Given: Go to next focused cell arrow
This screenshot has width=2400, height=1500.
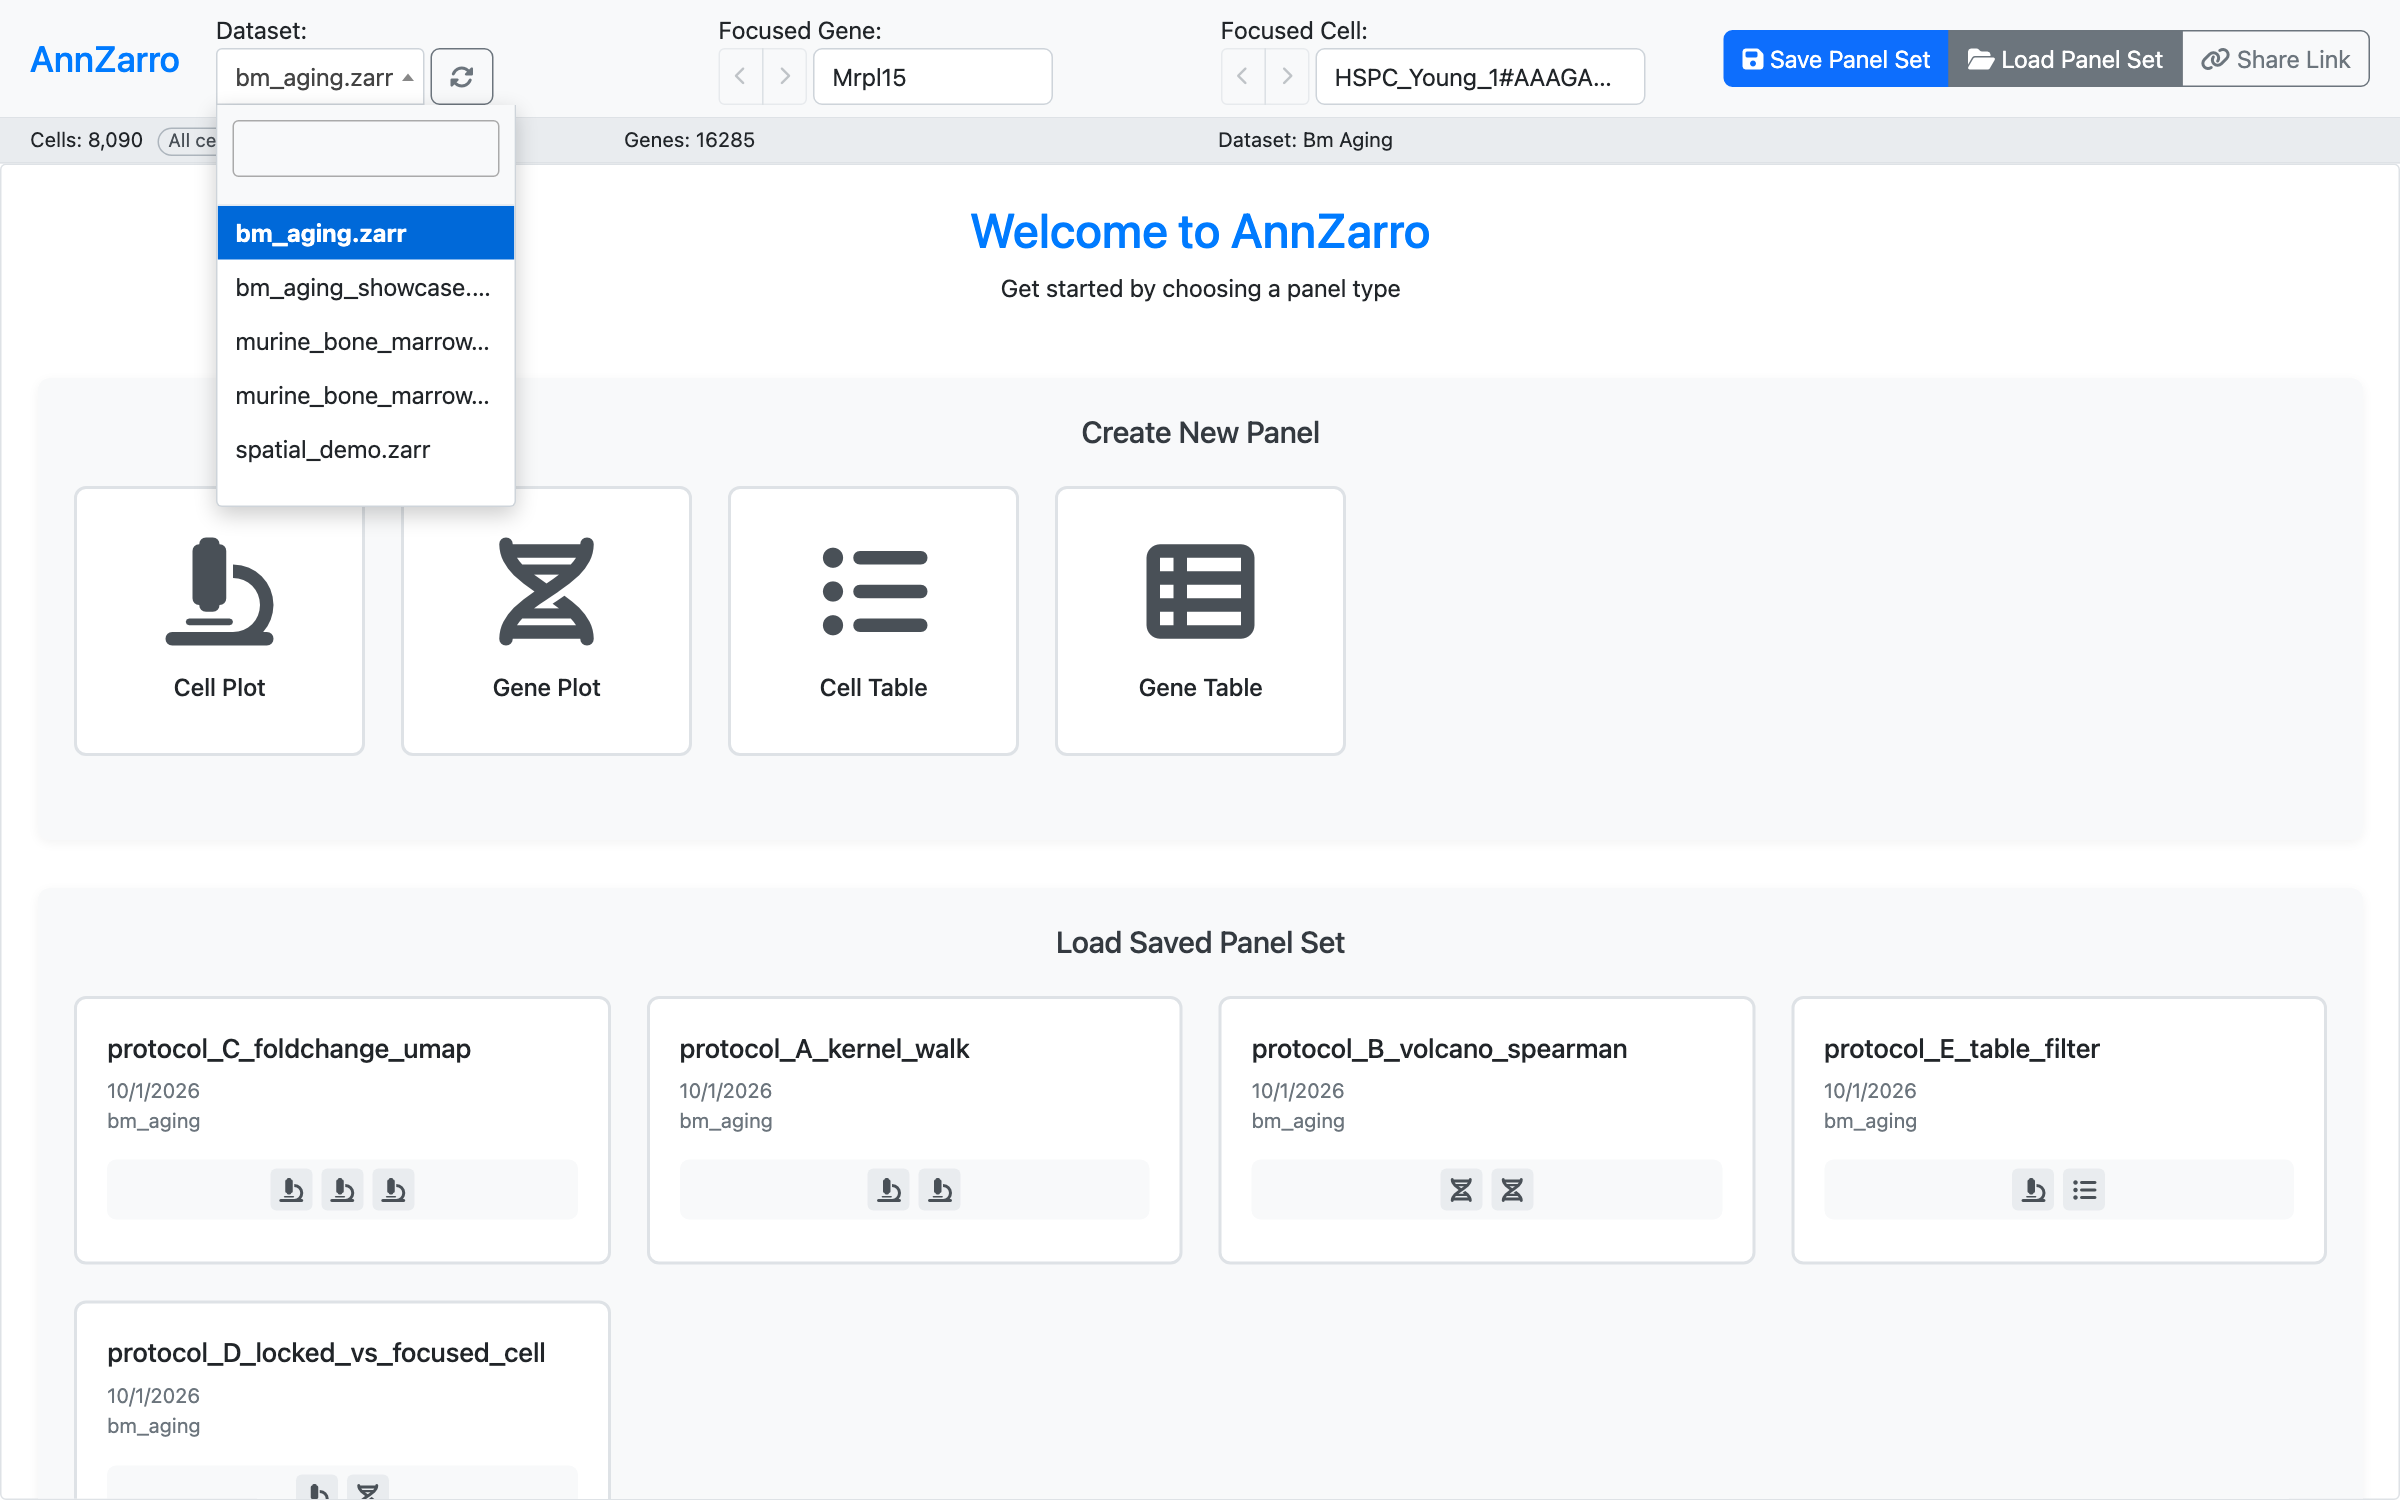Looking at the screenshot, I should coord(1287,77).
